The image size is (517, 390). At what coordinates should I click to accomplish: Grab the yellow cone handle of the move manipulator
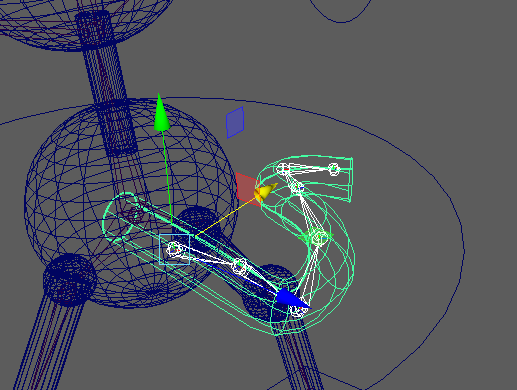(x=265, y=192)
